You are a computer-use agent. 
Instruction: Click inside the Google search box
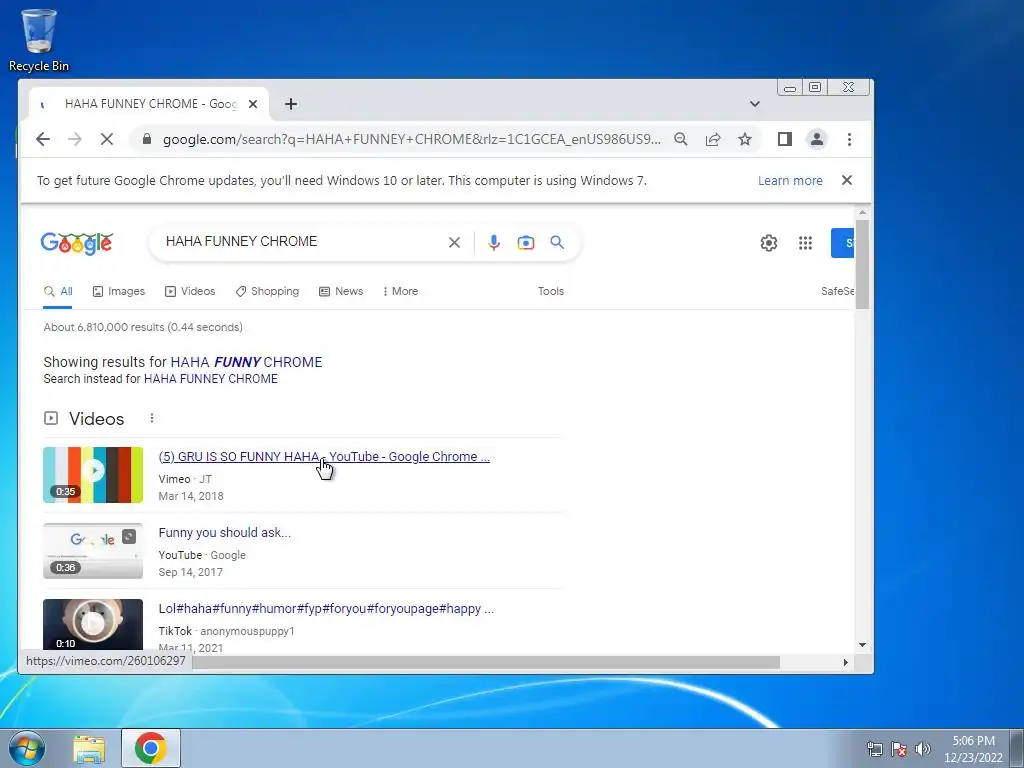coord(300,242)
